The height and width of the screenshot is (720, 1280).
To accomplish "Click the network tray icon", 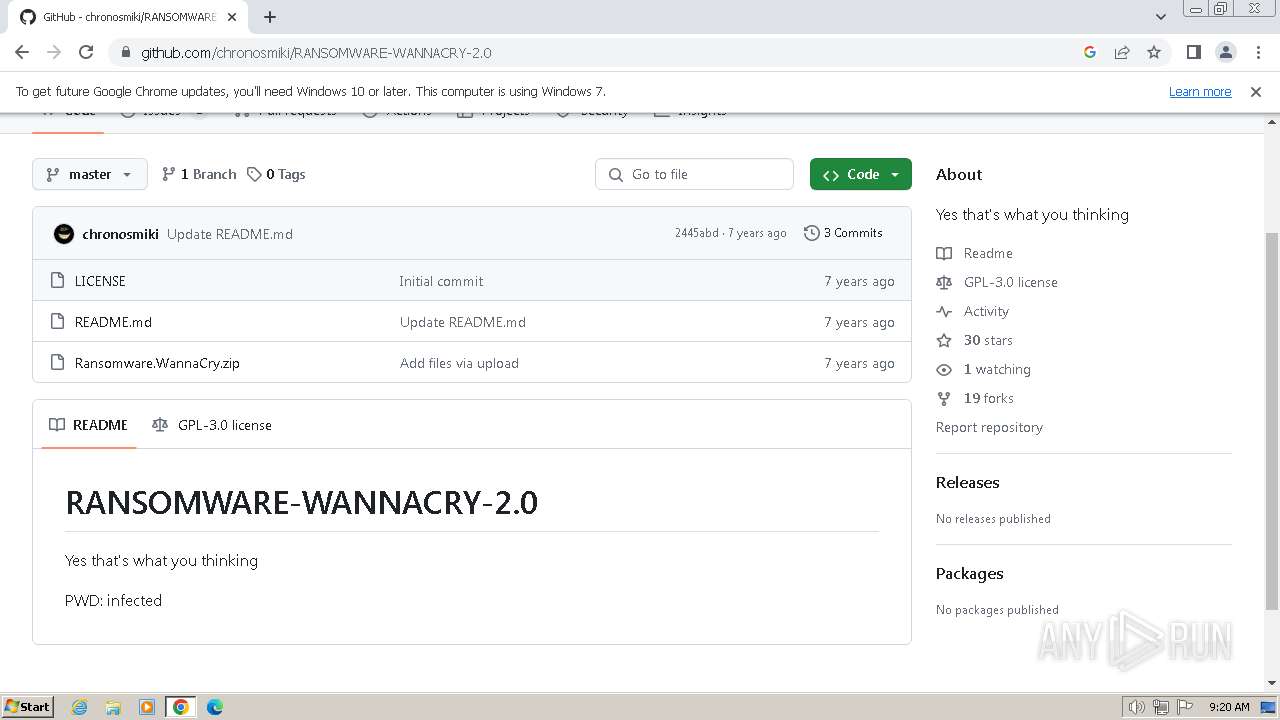I will coord(1161,707).
